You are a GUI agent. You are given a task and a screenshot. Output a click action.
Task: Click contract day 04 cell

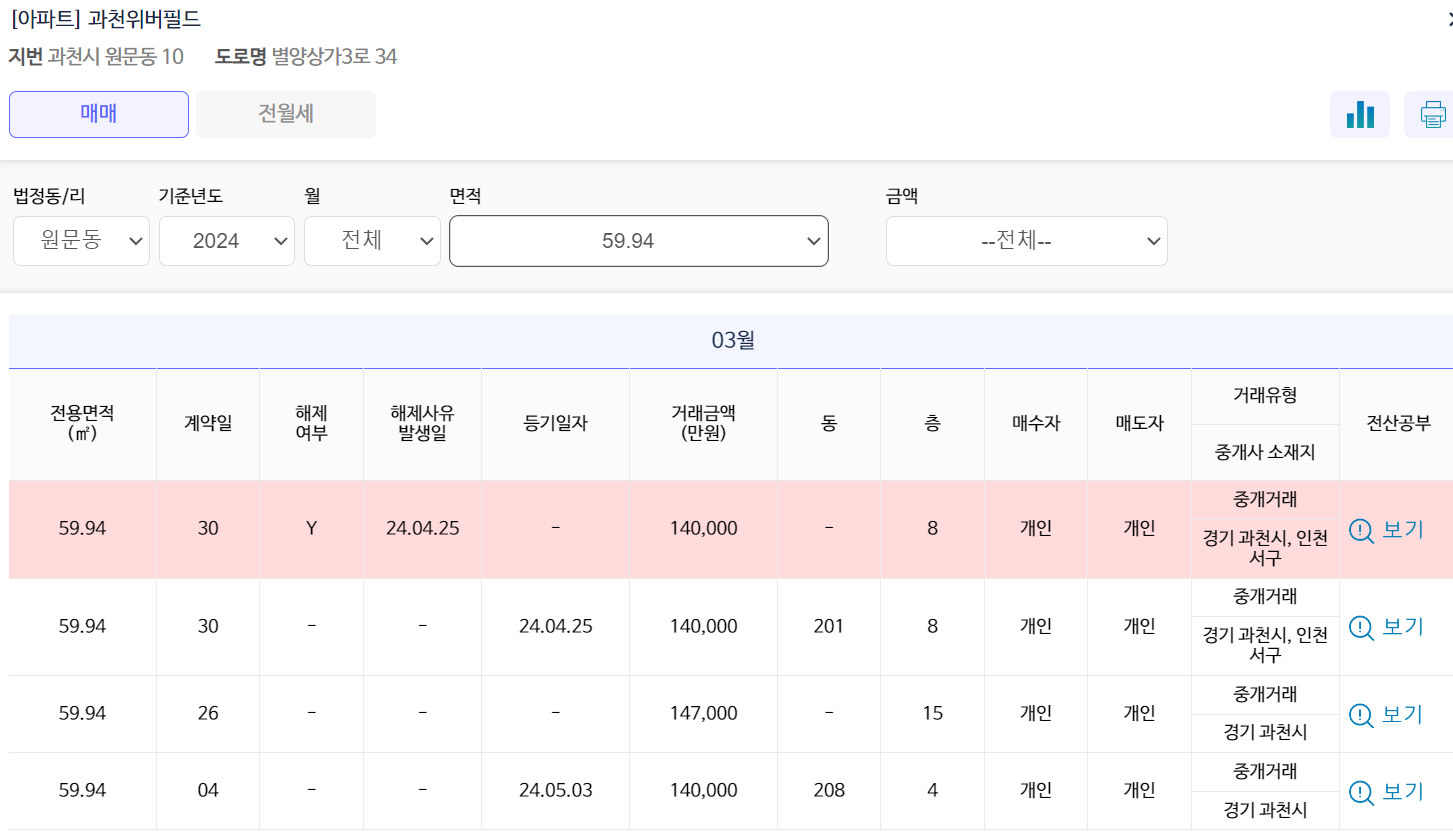click(x=208, y=790)
